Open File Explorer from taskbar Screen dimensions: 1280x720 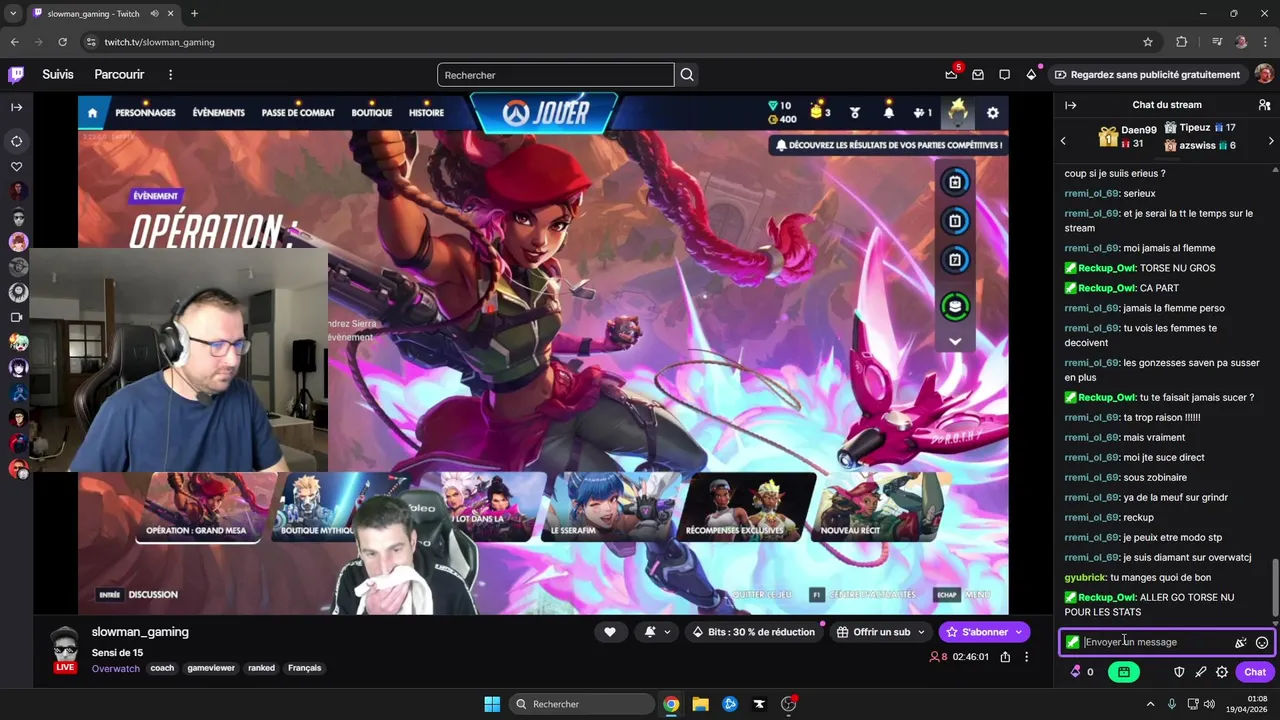coord(700,704)
